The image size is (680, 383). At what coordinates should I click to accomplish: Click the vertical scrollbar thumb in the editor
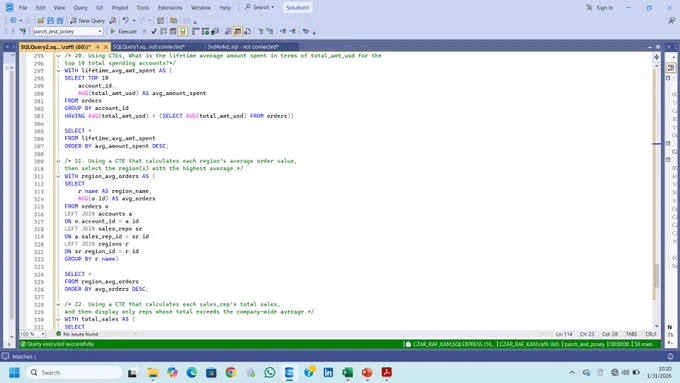coord(657,275)
